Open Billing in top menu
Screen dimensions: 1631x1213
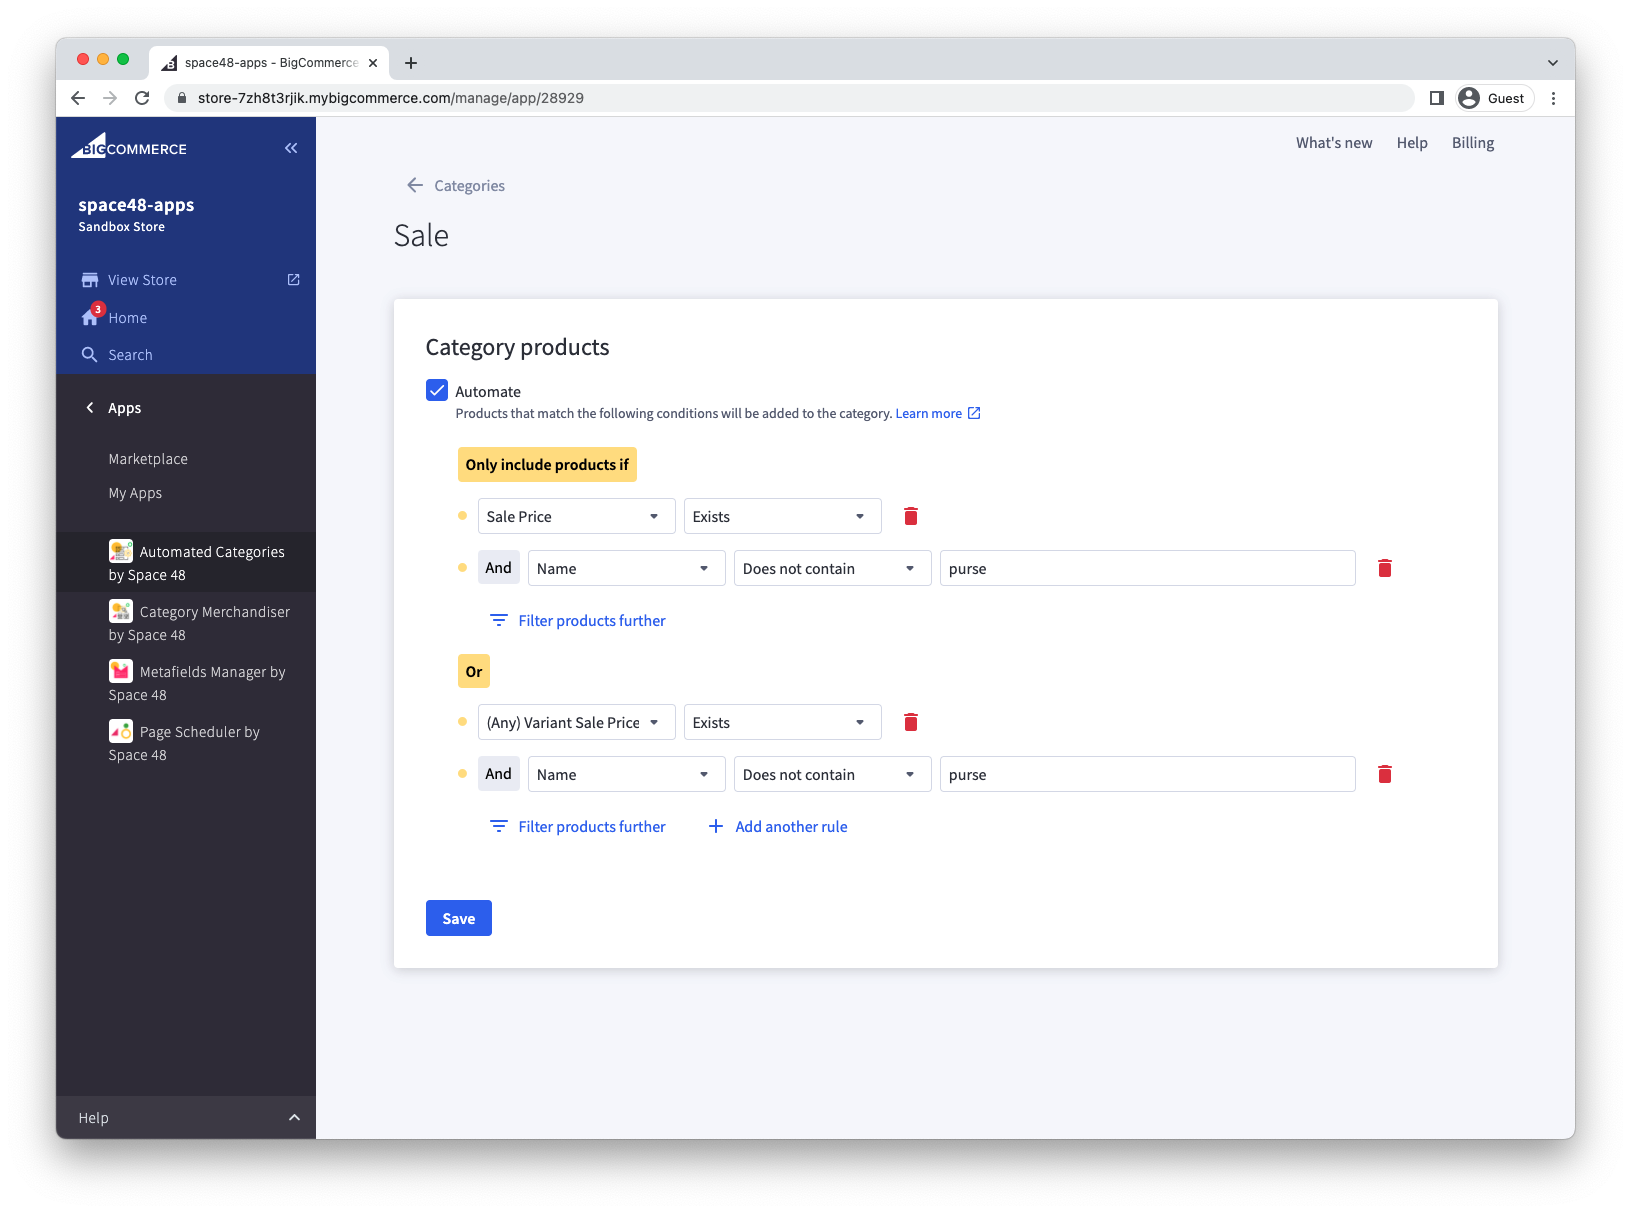point(1473,143)
